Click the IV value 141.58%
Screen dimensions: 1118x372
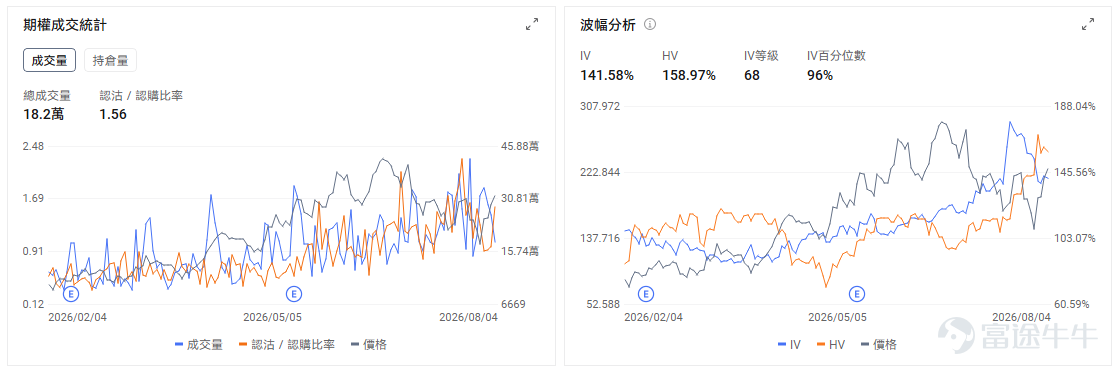coord(607,76)
